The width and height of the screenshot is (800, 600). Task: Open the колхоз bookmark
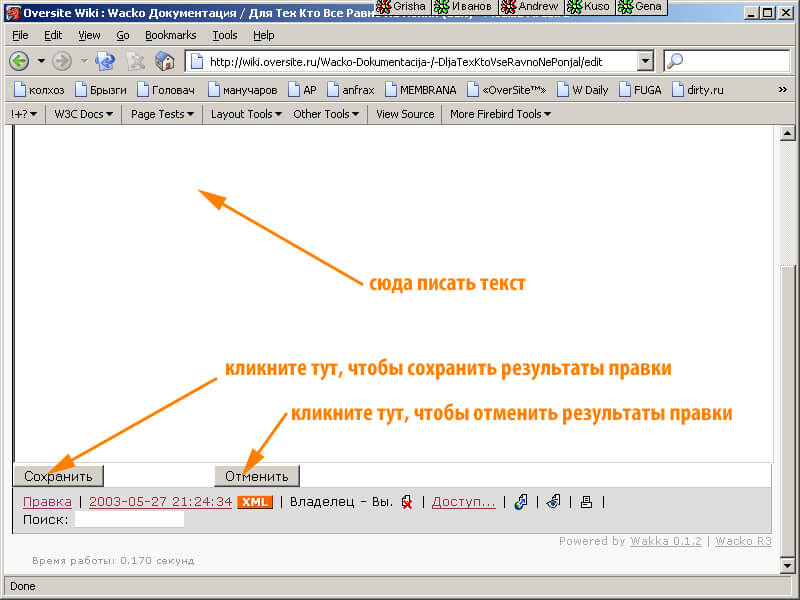coord(38,89)
